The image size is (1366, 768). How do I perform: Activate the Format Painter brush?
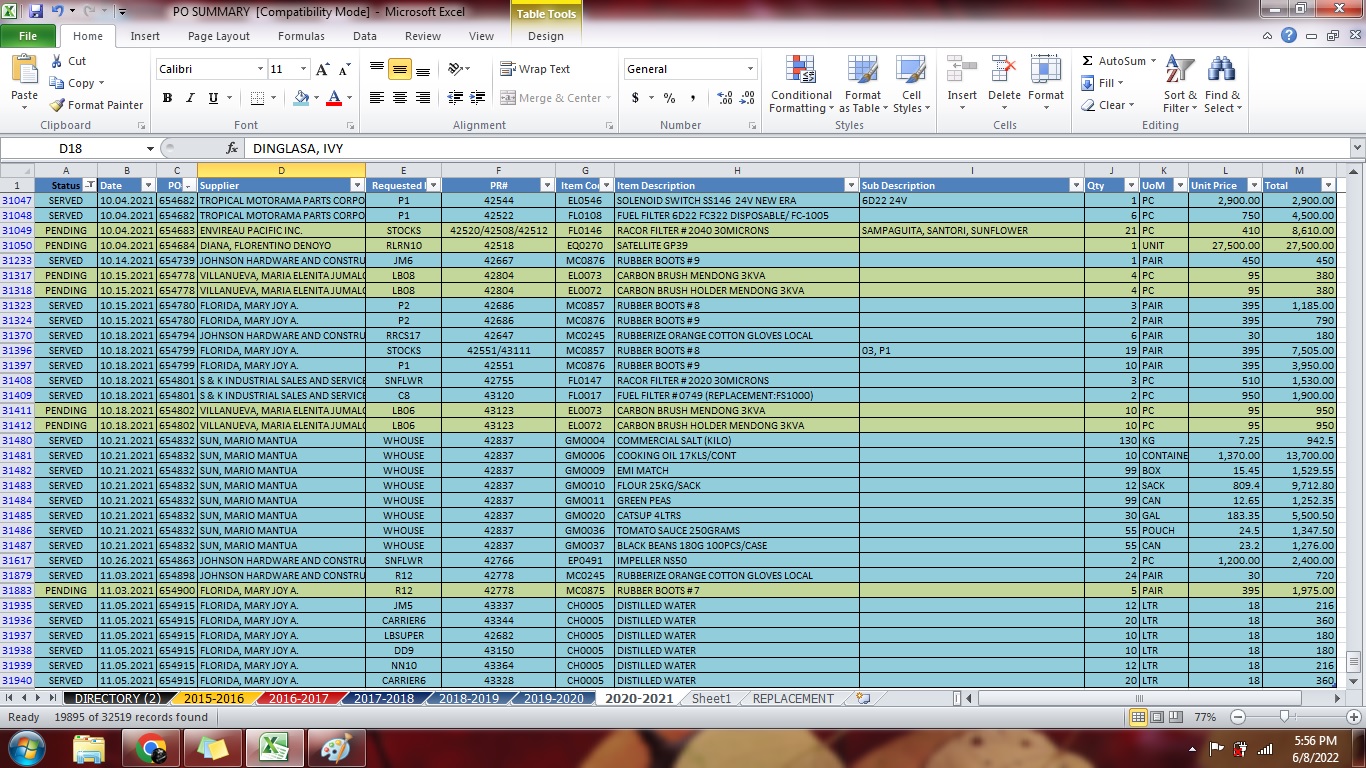pos(97,105)
